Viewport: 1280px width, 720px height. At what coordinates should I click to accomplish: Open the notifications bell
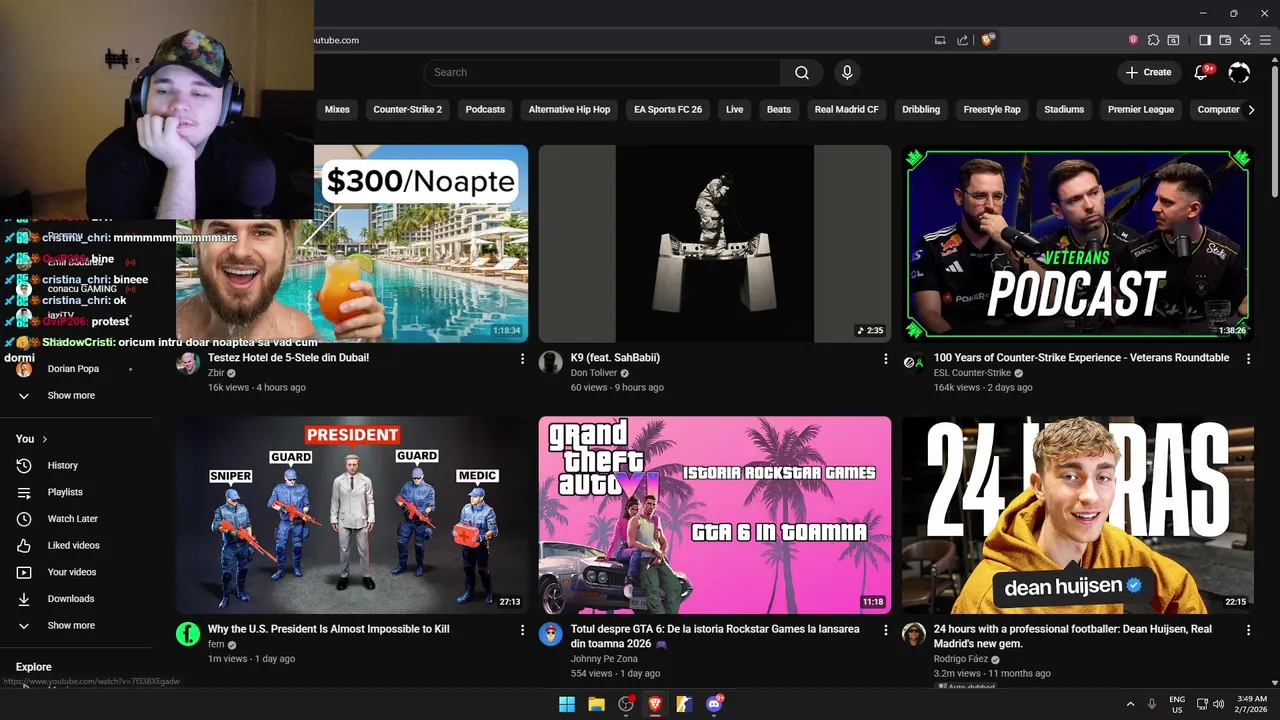coord(1201,72)
